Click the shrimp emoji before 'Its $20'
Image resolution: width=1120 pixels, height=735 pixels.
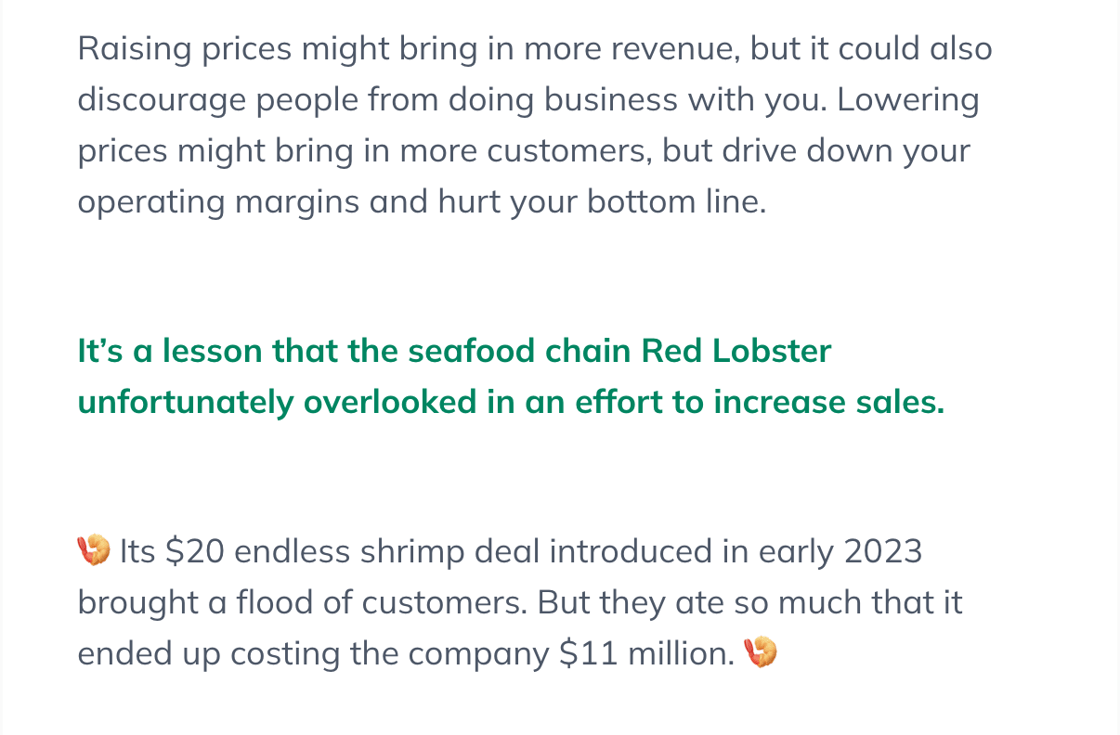[94, 550]
